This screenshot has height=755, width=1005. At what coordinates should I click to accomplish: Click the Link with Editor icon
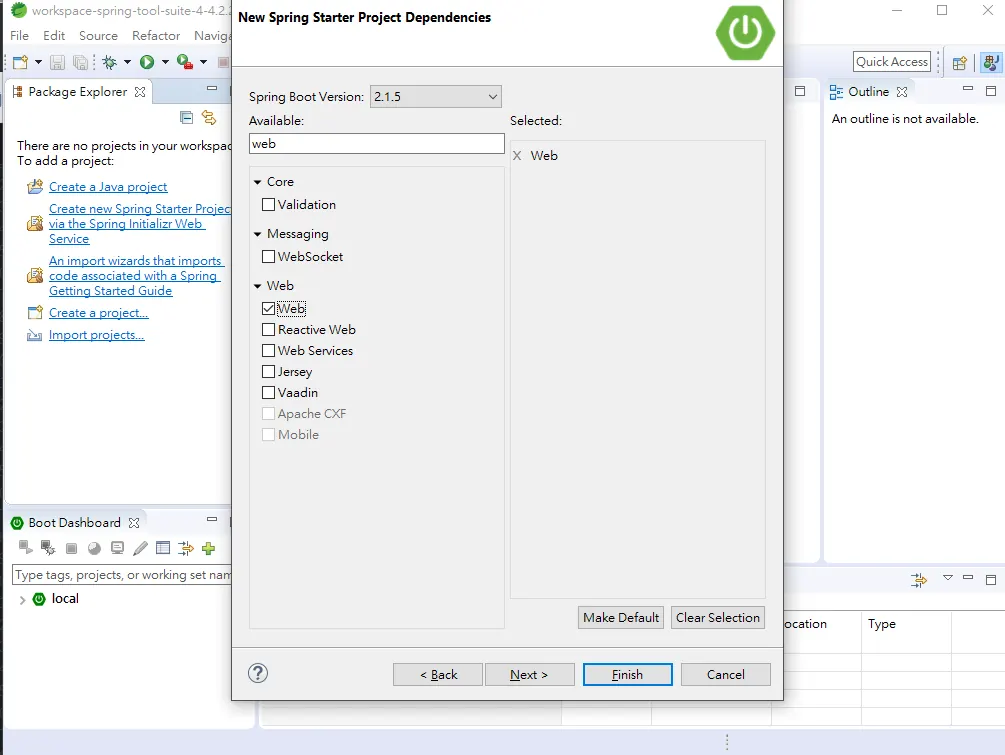(x=208, y=117)
